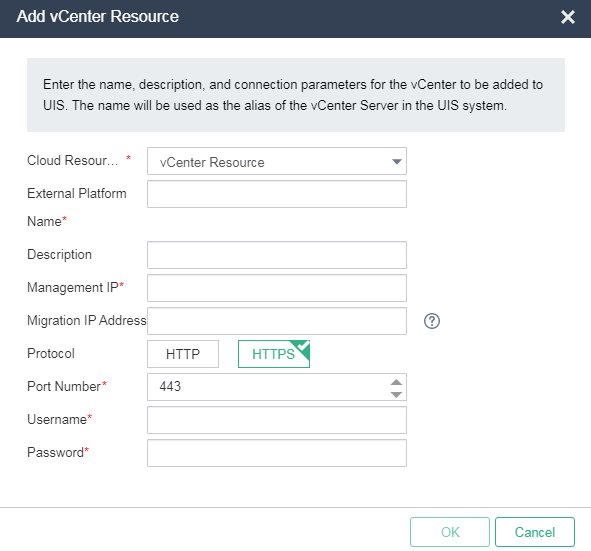Click the 'Add vCenter Resource' title text

coord(98,17)
